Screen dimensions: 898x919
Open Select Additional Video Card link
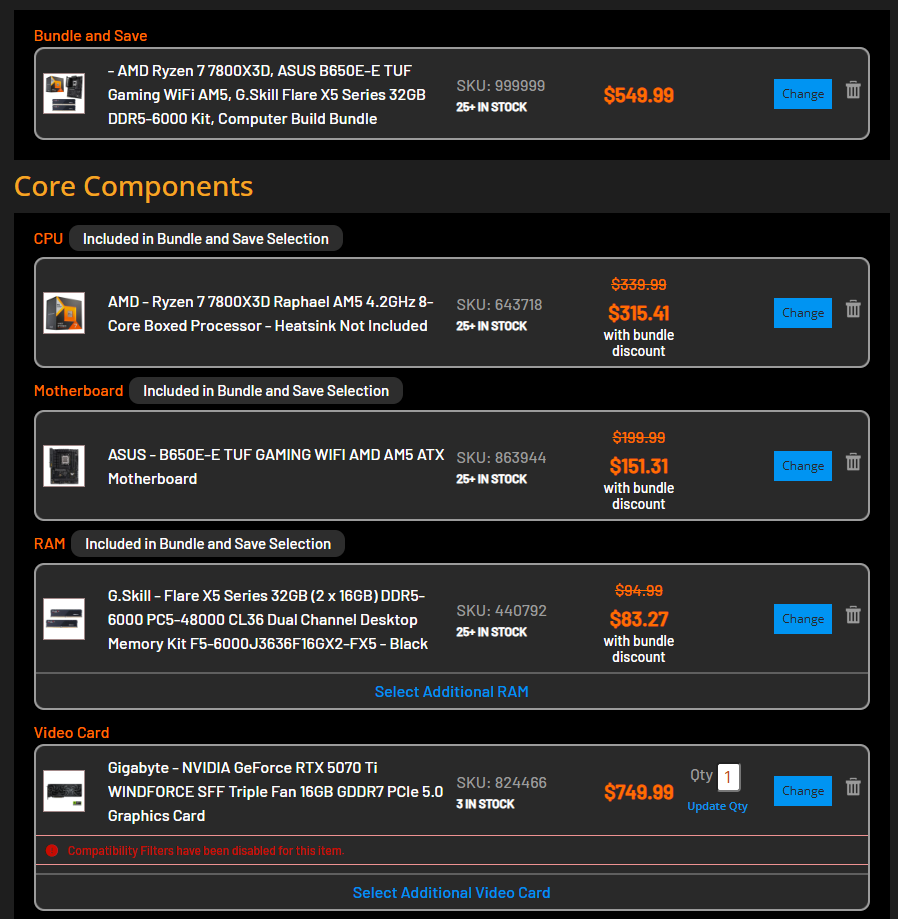451,893
